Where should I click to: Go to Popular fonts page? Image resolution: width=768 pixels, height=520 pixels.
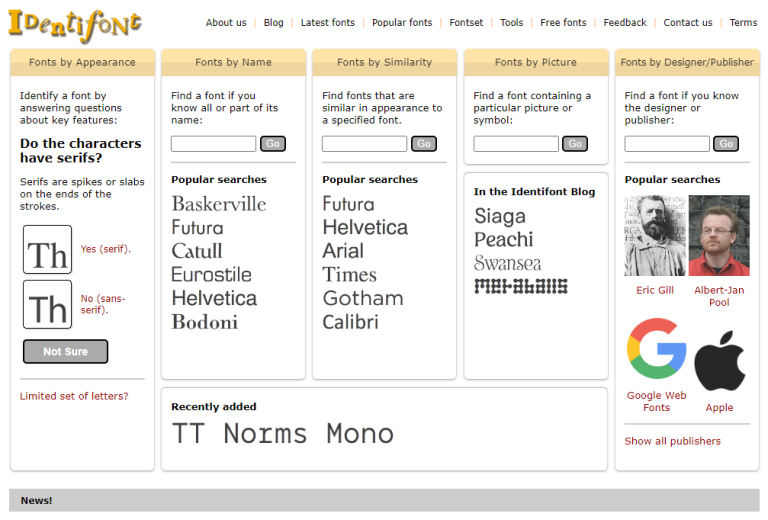[402, 23]
